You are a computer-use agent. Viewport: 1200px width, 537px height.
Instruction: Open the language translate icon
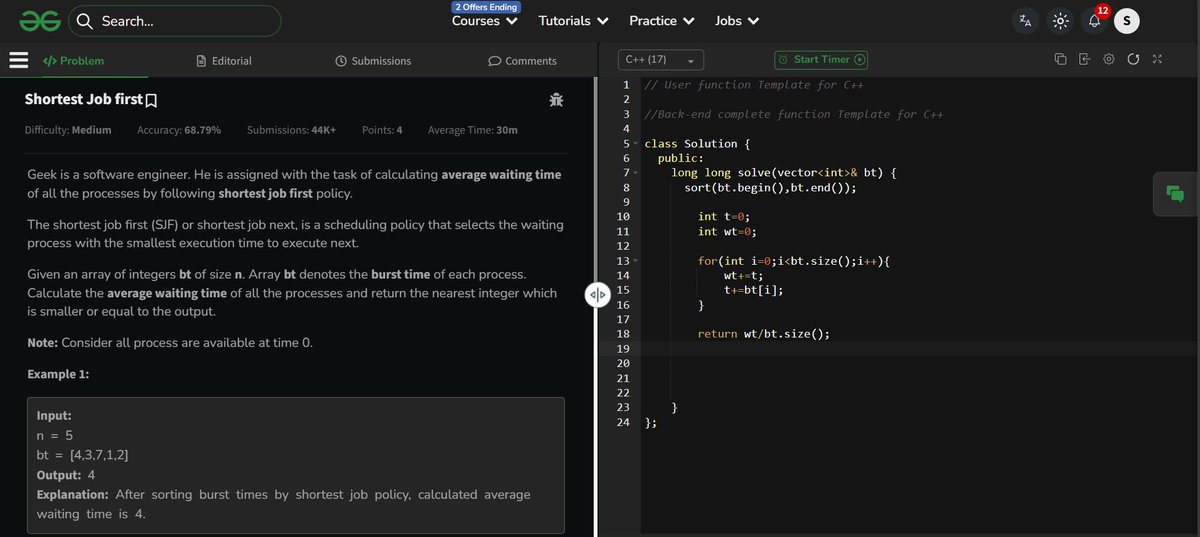point(1024,20)
